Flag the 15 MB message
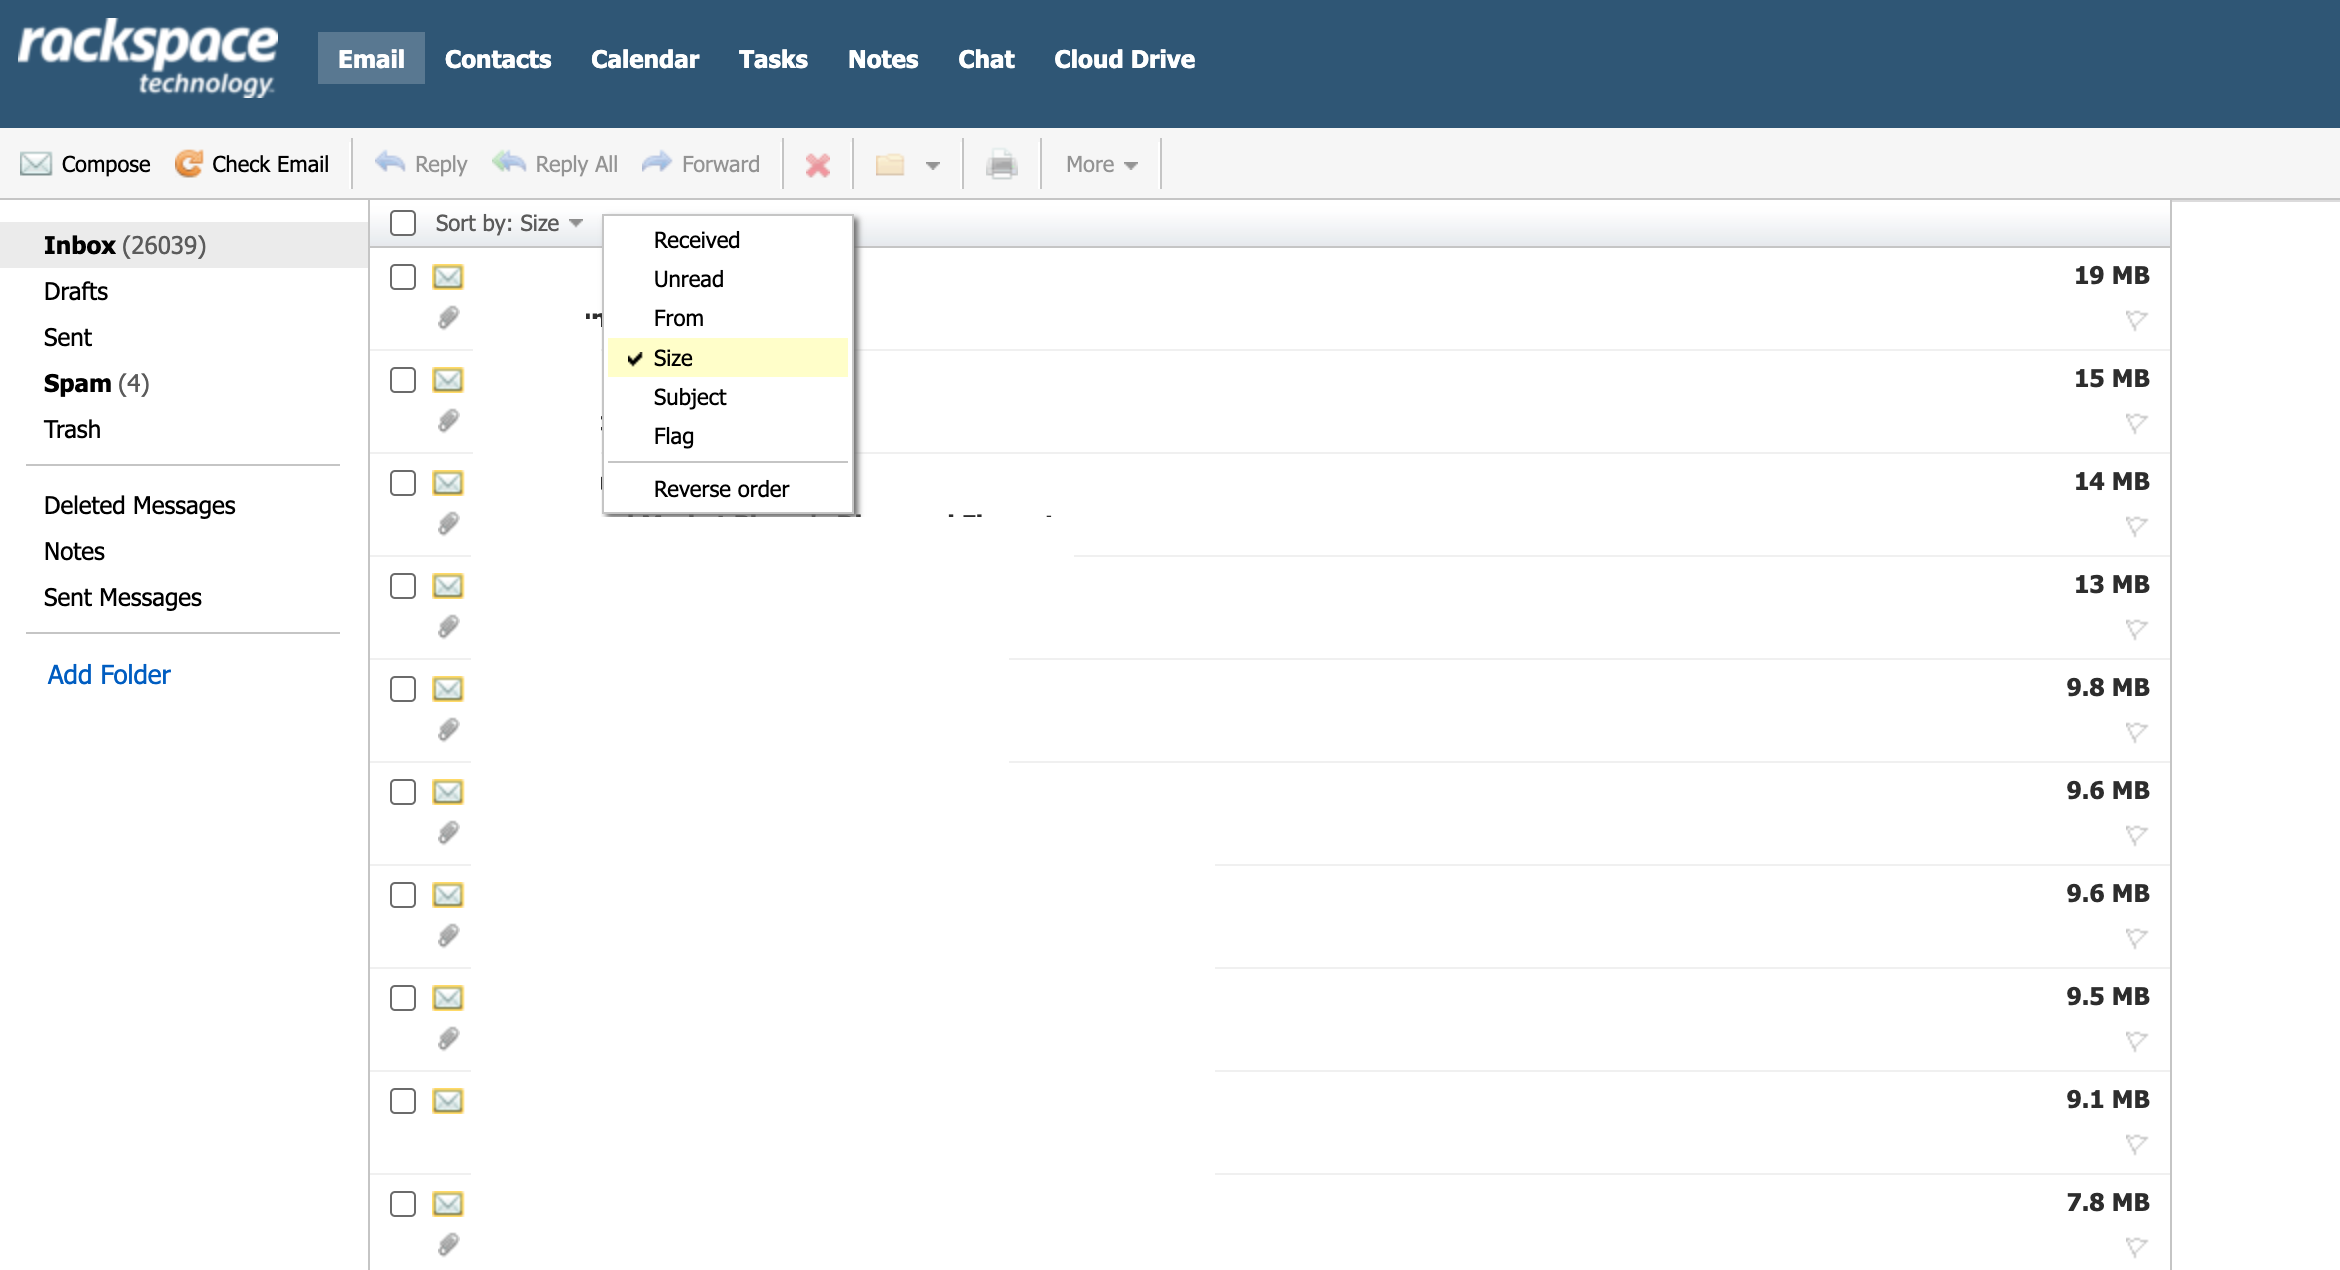 click(2136, 423)
